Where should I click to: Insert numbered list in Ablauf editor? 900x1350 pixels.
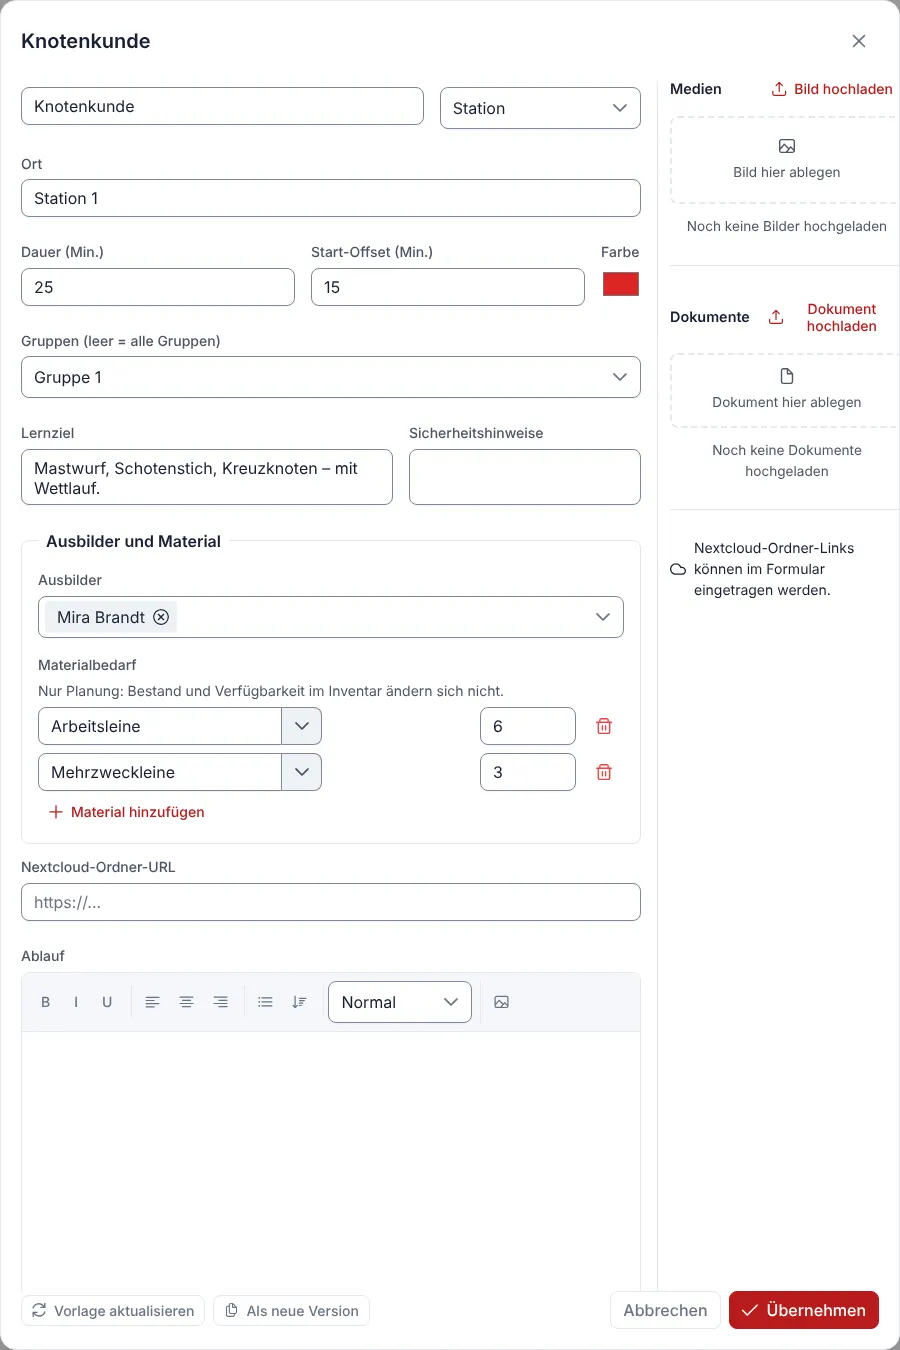click(299, 1002)
